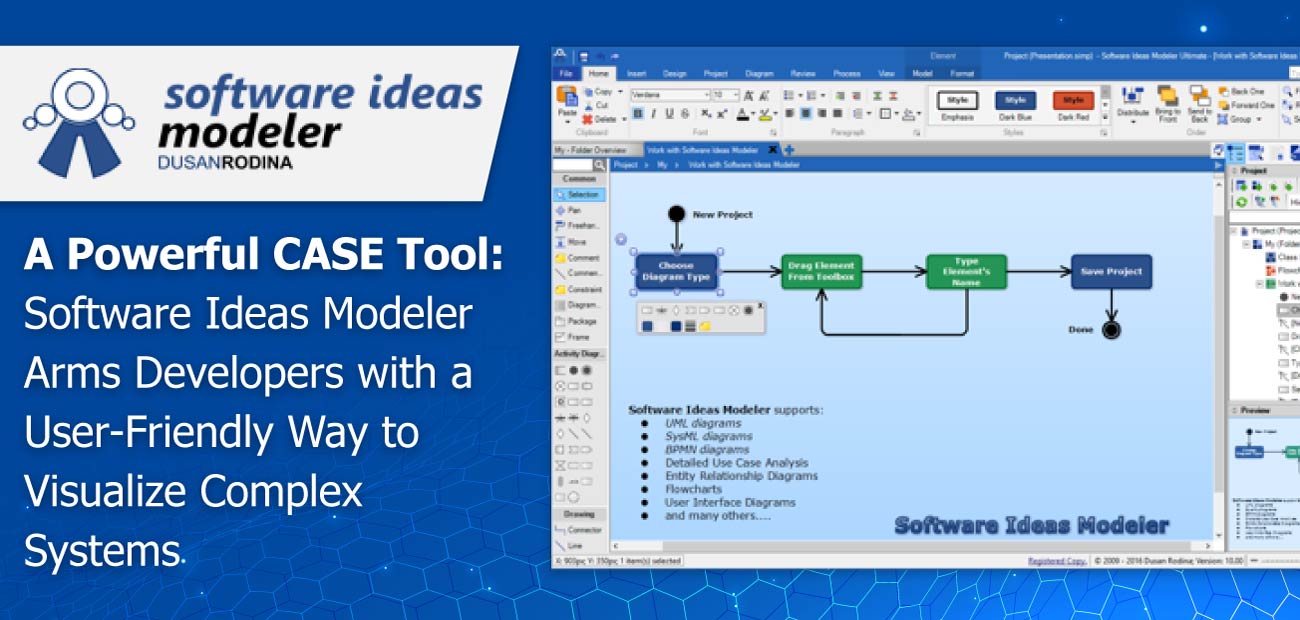Apply the Dark Blue style

coord(1017,101)
